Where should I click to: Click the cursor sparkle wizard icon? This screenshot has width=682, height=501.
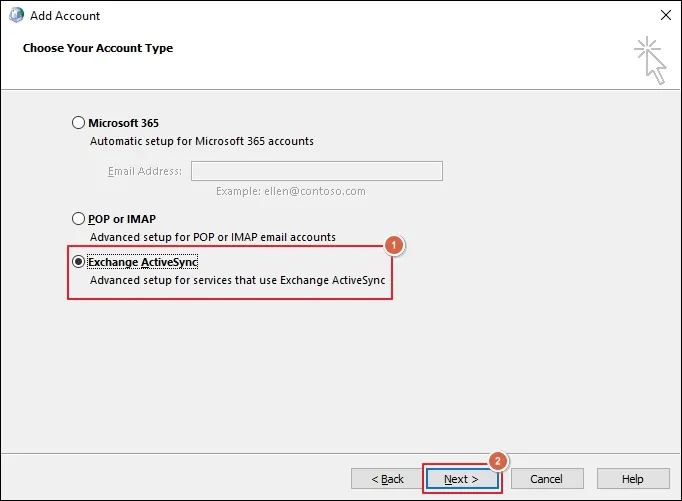(650, 60)
